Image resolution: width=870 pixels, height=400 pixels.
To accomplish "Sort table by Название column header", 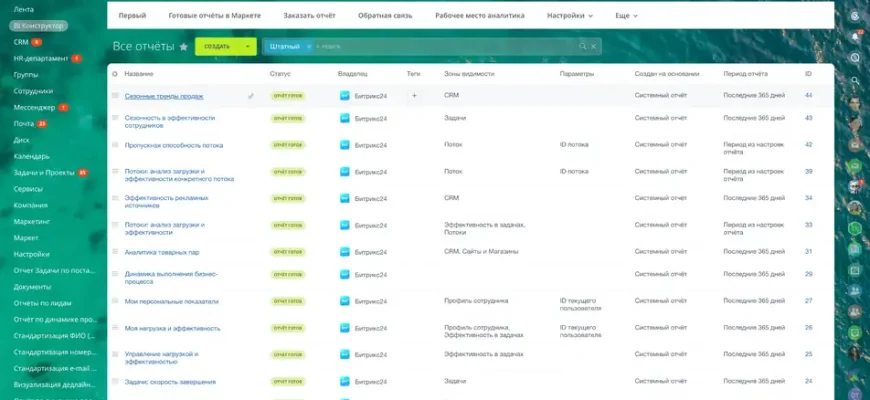I will 139,74.
